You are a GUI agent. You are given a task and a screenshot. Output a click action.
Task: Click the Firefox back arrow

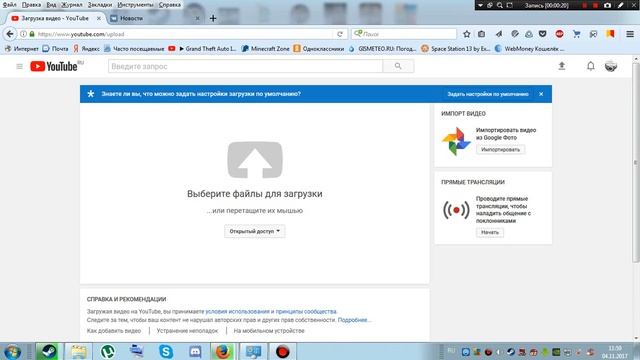[x=10, y=34]
